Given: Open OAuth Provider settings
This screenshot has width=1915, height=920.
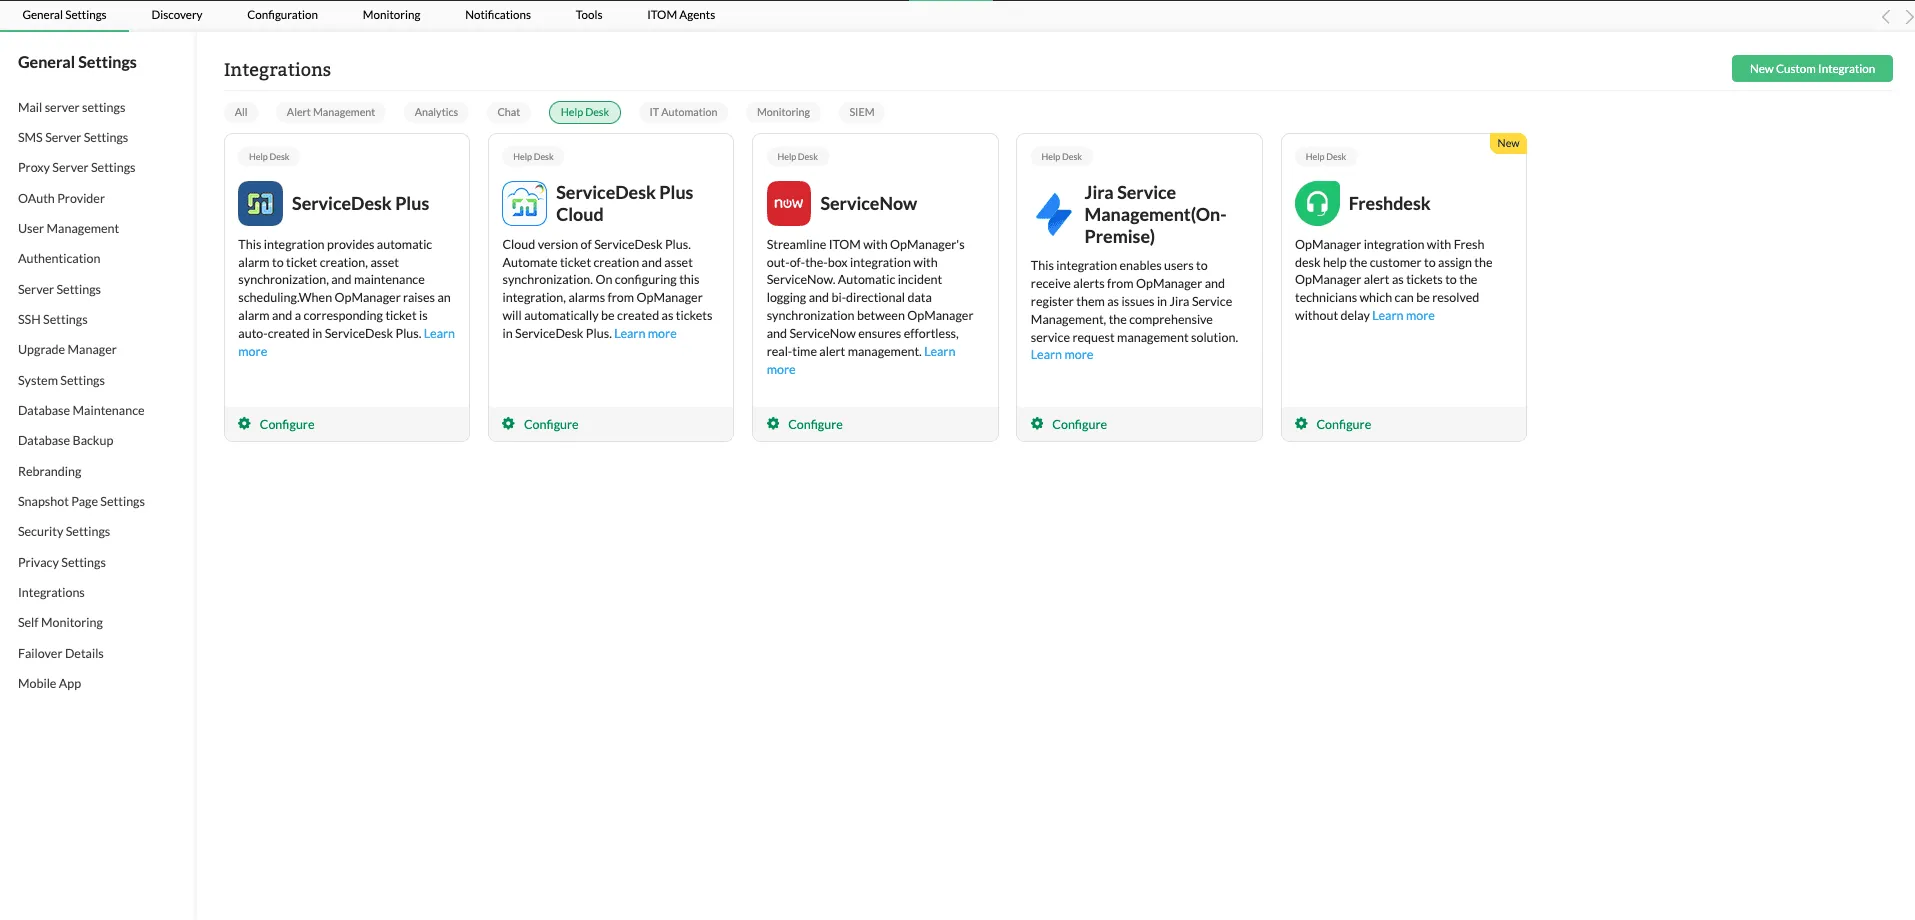Looking at the screenshot, I should 61,198.
